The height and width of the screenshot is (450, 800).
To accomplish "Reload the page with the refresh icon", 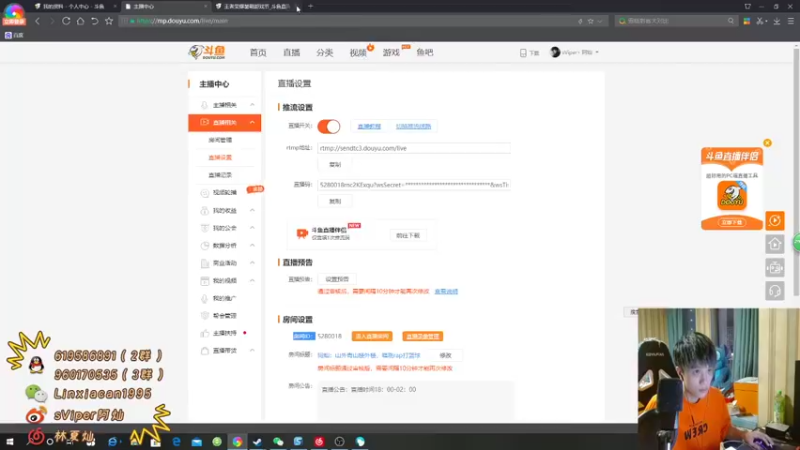I will (66, 21).
